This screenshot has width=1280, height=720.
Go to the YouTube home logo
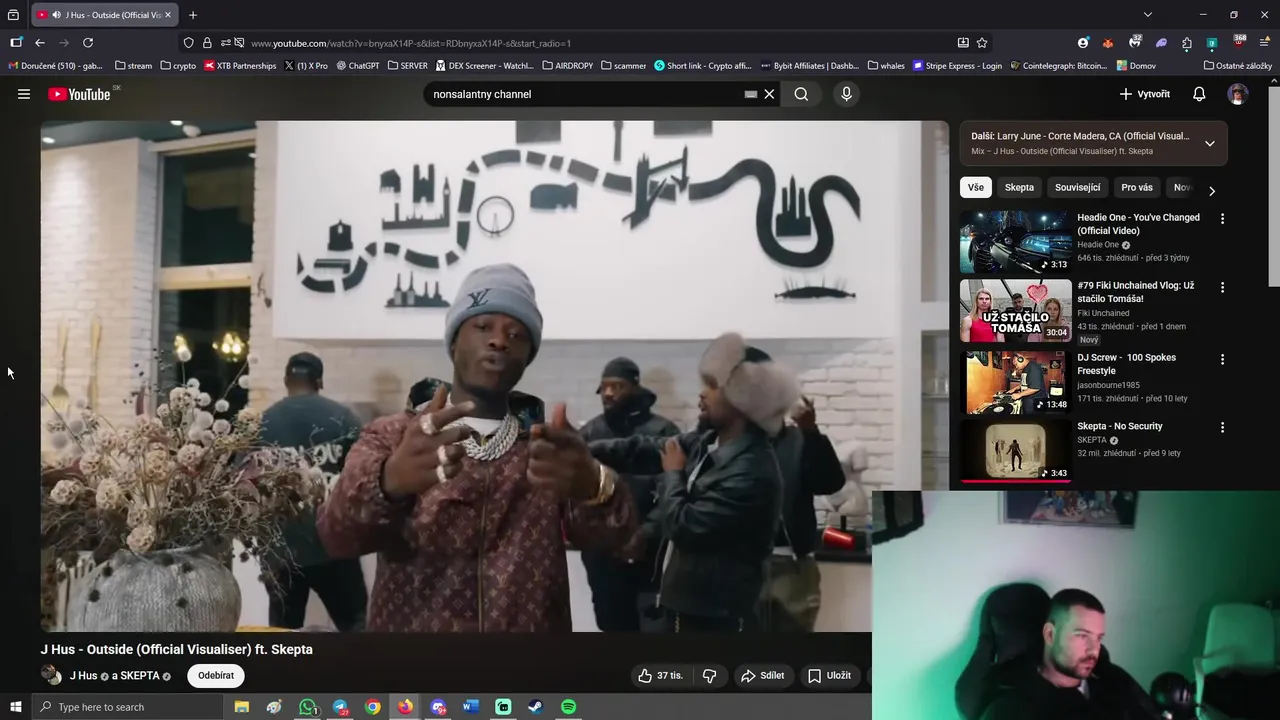79,94
